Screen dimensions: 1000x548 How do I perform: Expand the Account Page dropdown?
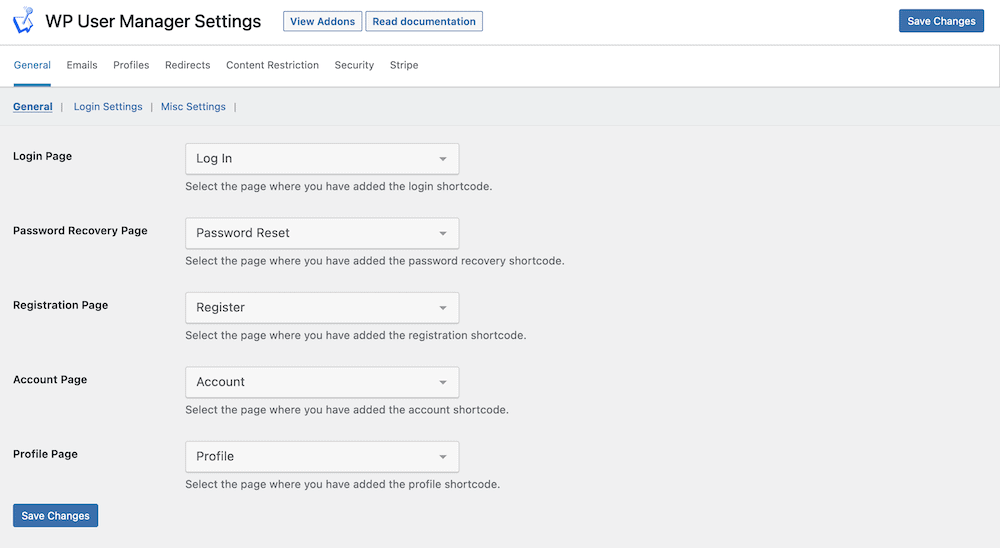(322, 382)
